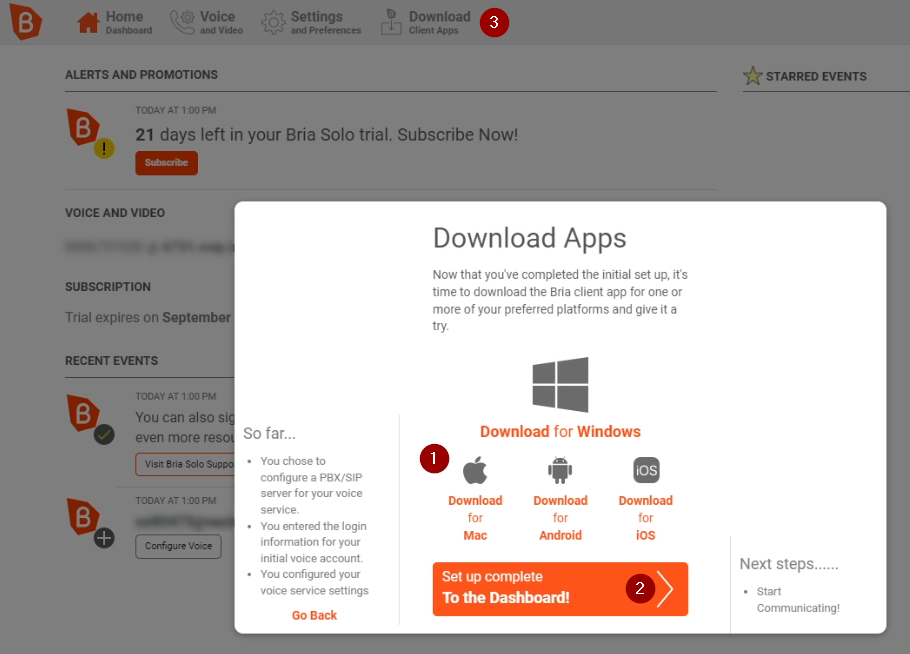Screen dimensions: 910x654
Task: Click the Starred Events heading
Action: pyautogui.click(x=815, y=77)
